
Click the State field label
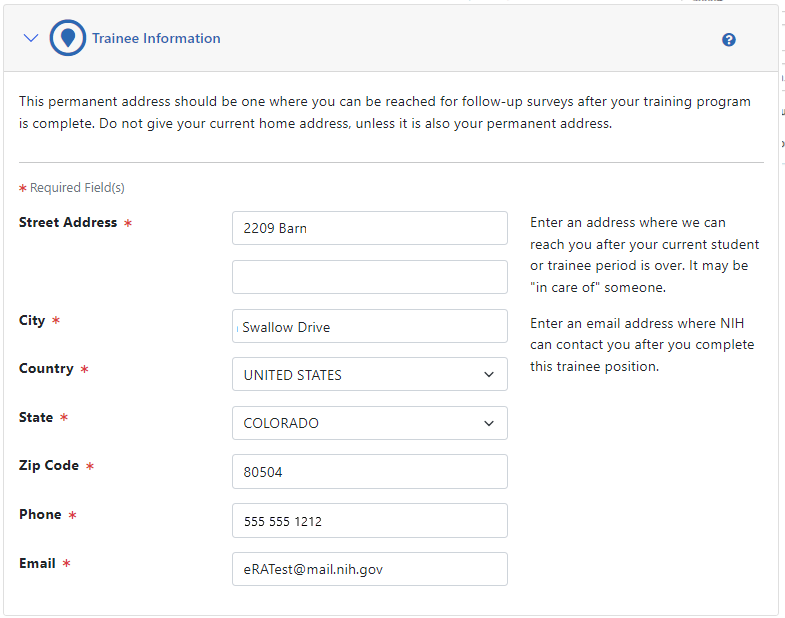pos(36,417)
